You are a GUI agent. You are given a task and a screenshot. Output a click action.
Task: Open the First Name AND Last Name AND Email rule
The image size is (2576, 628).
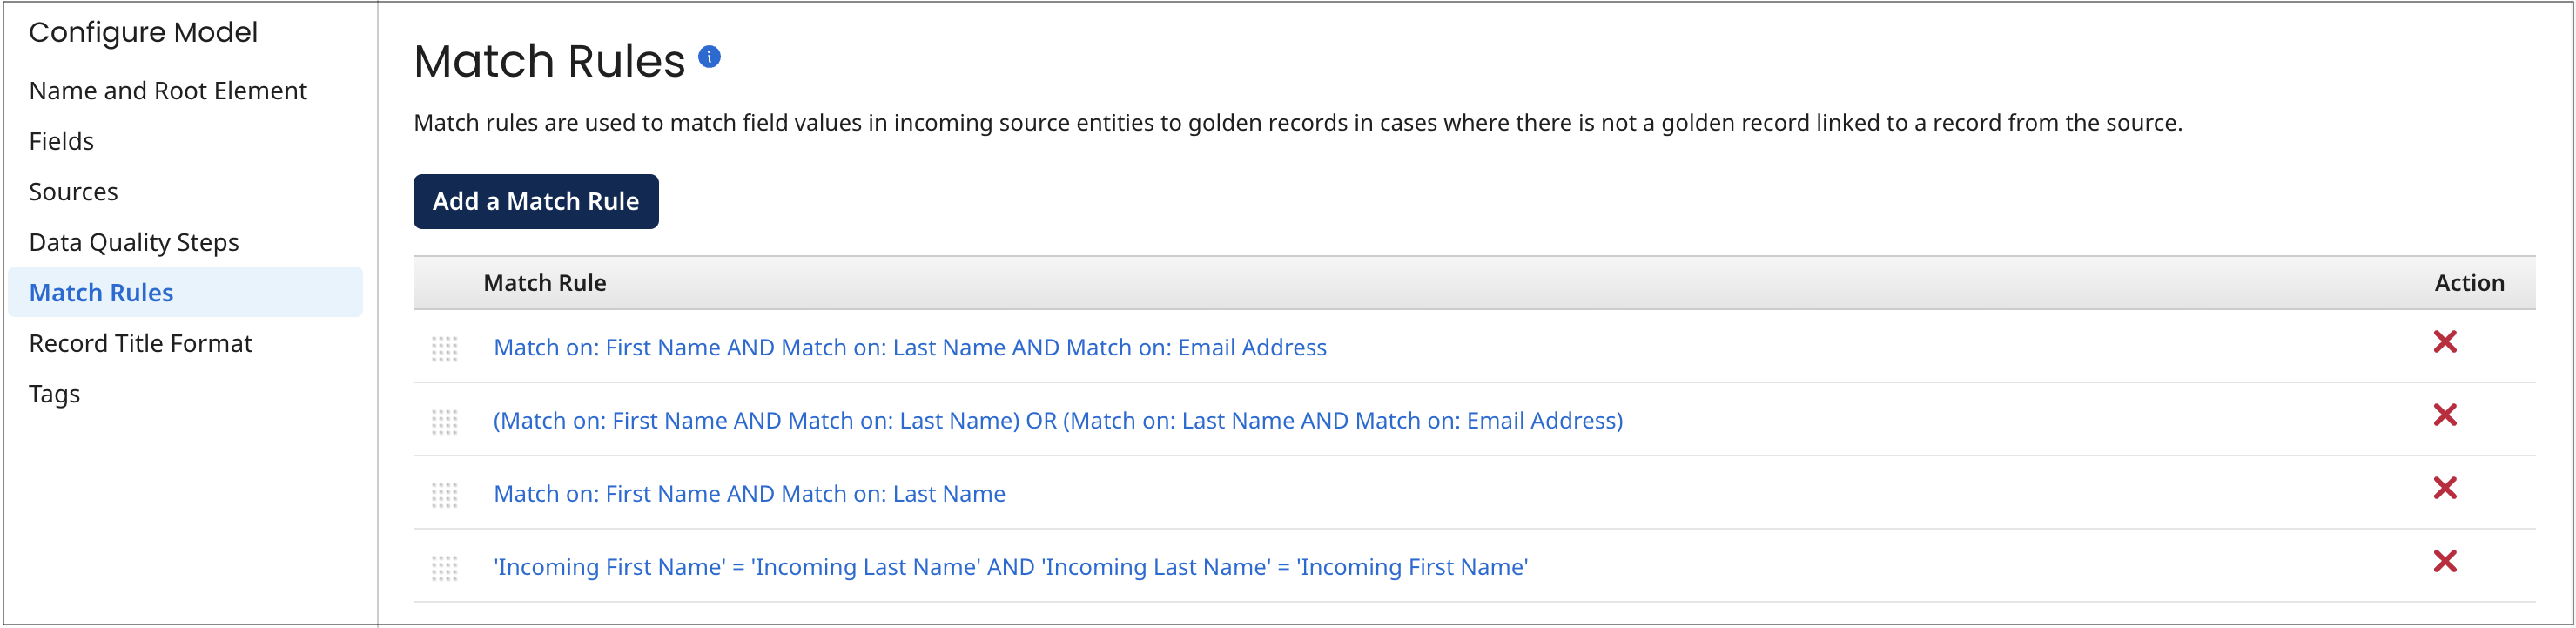909,347
